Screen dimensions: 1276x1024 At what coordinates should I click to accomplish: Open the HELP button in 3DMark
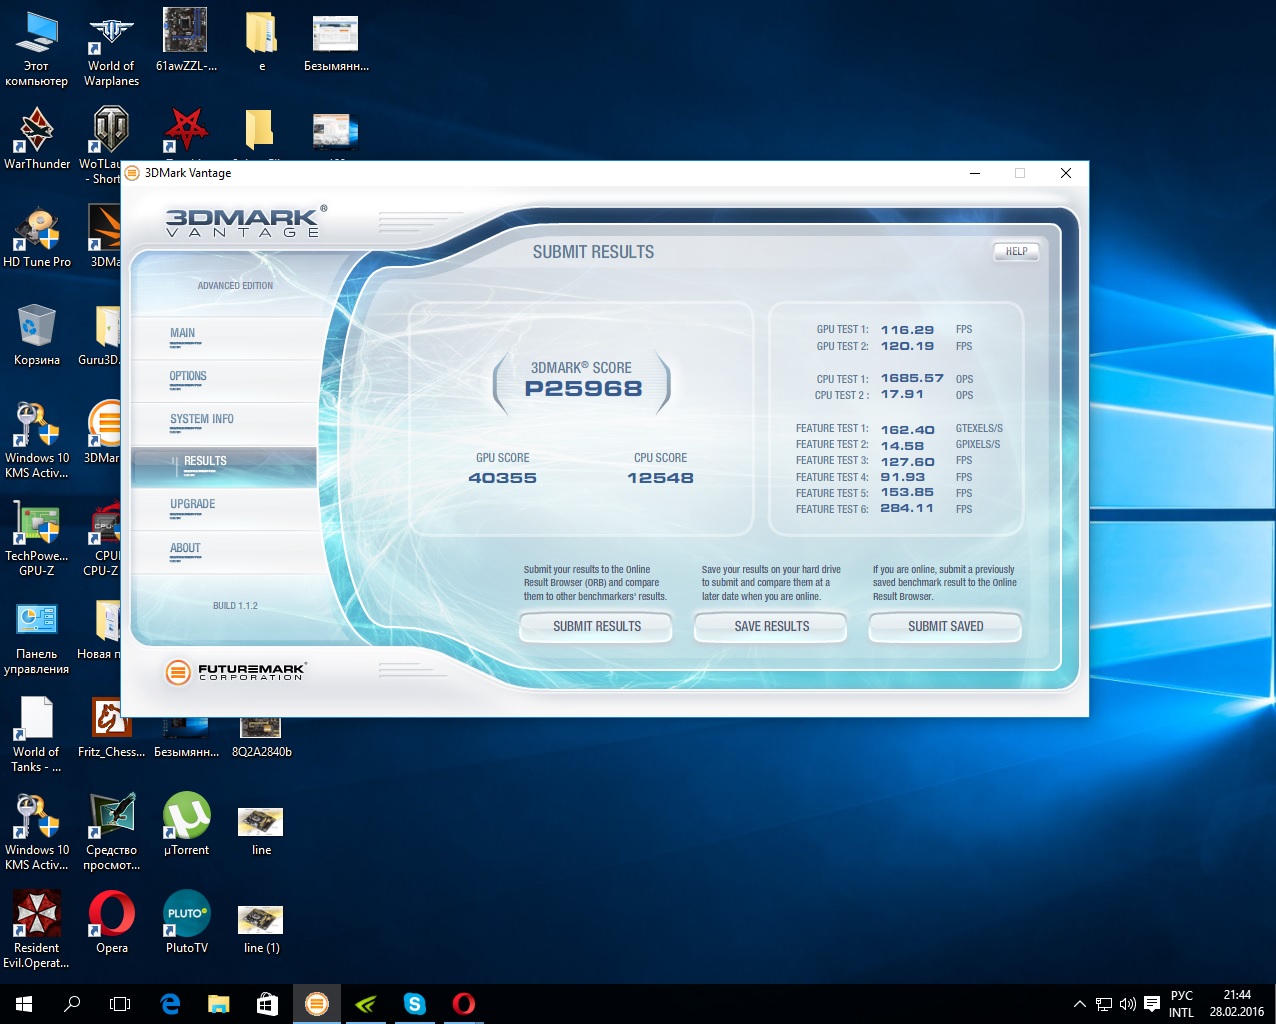[1016, 252]
